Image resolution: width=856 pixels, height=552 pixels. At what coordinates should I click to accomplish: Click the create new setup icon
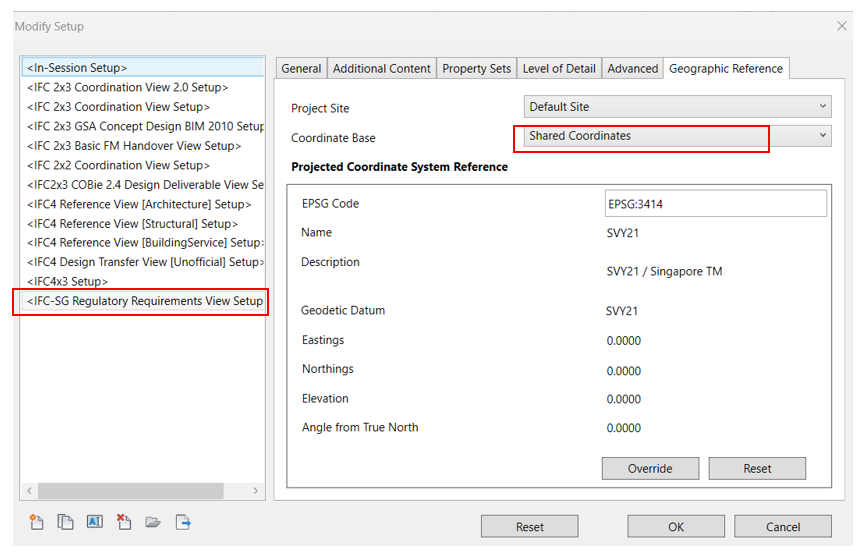coord(37,521)
